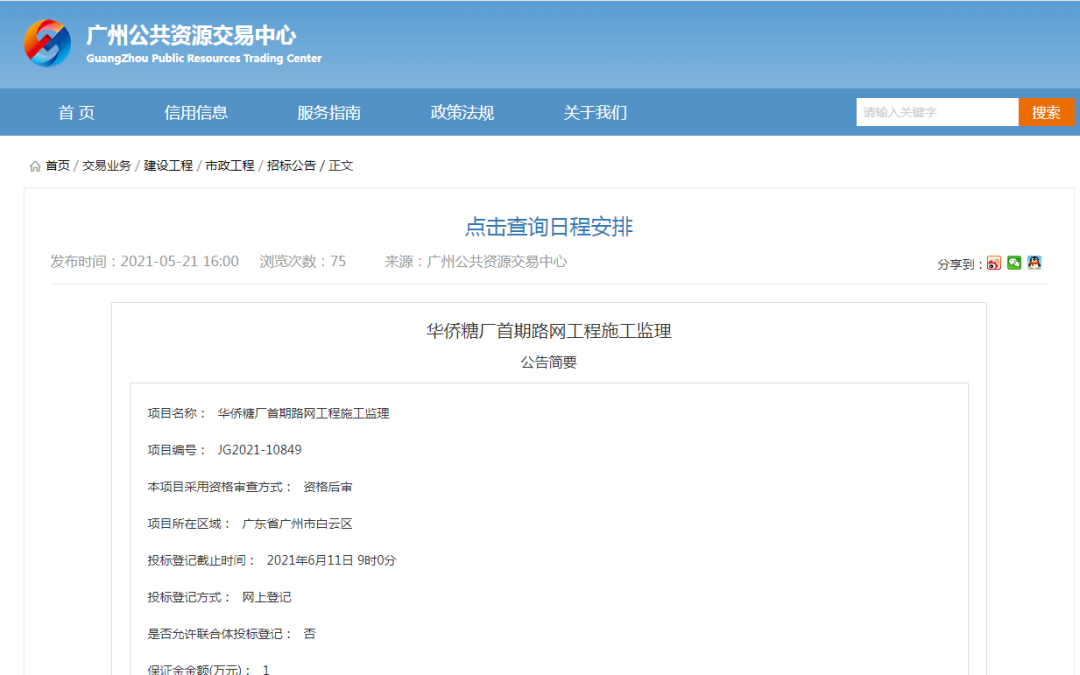
Task: Go to 交易业务 in the breadcrumb
Action: [106, 166]
